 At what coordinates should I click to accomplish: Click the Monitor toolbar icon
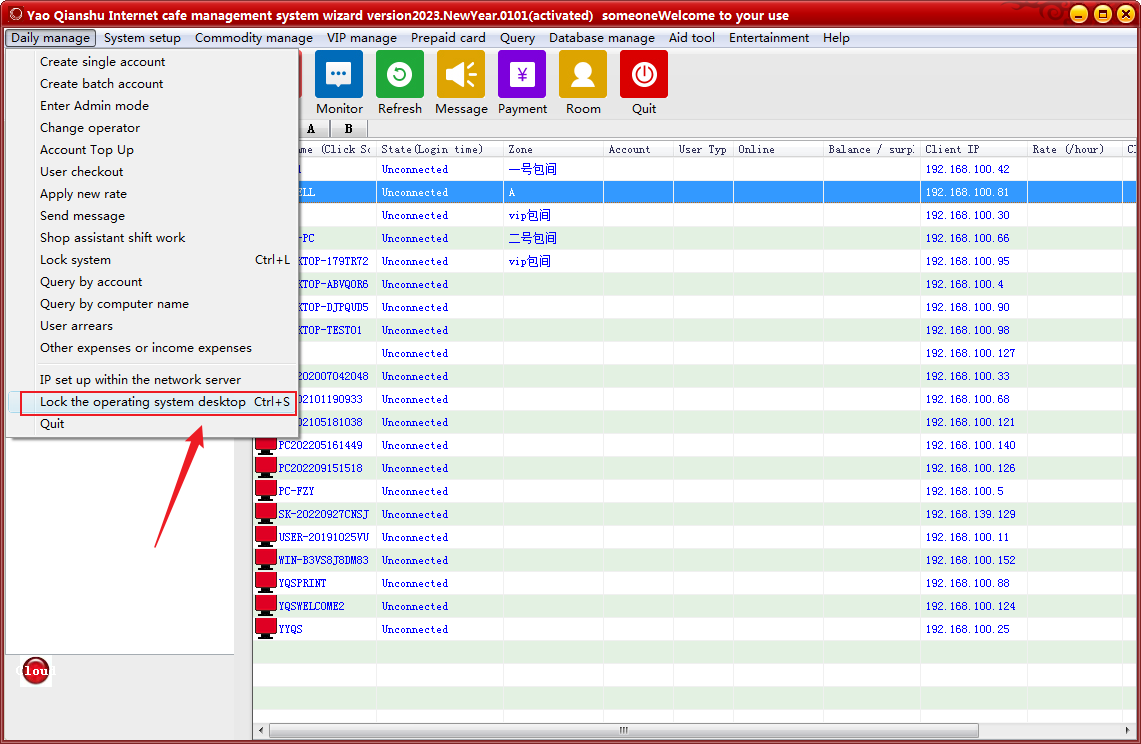(339, 75)
